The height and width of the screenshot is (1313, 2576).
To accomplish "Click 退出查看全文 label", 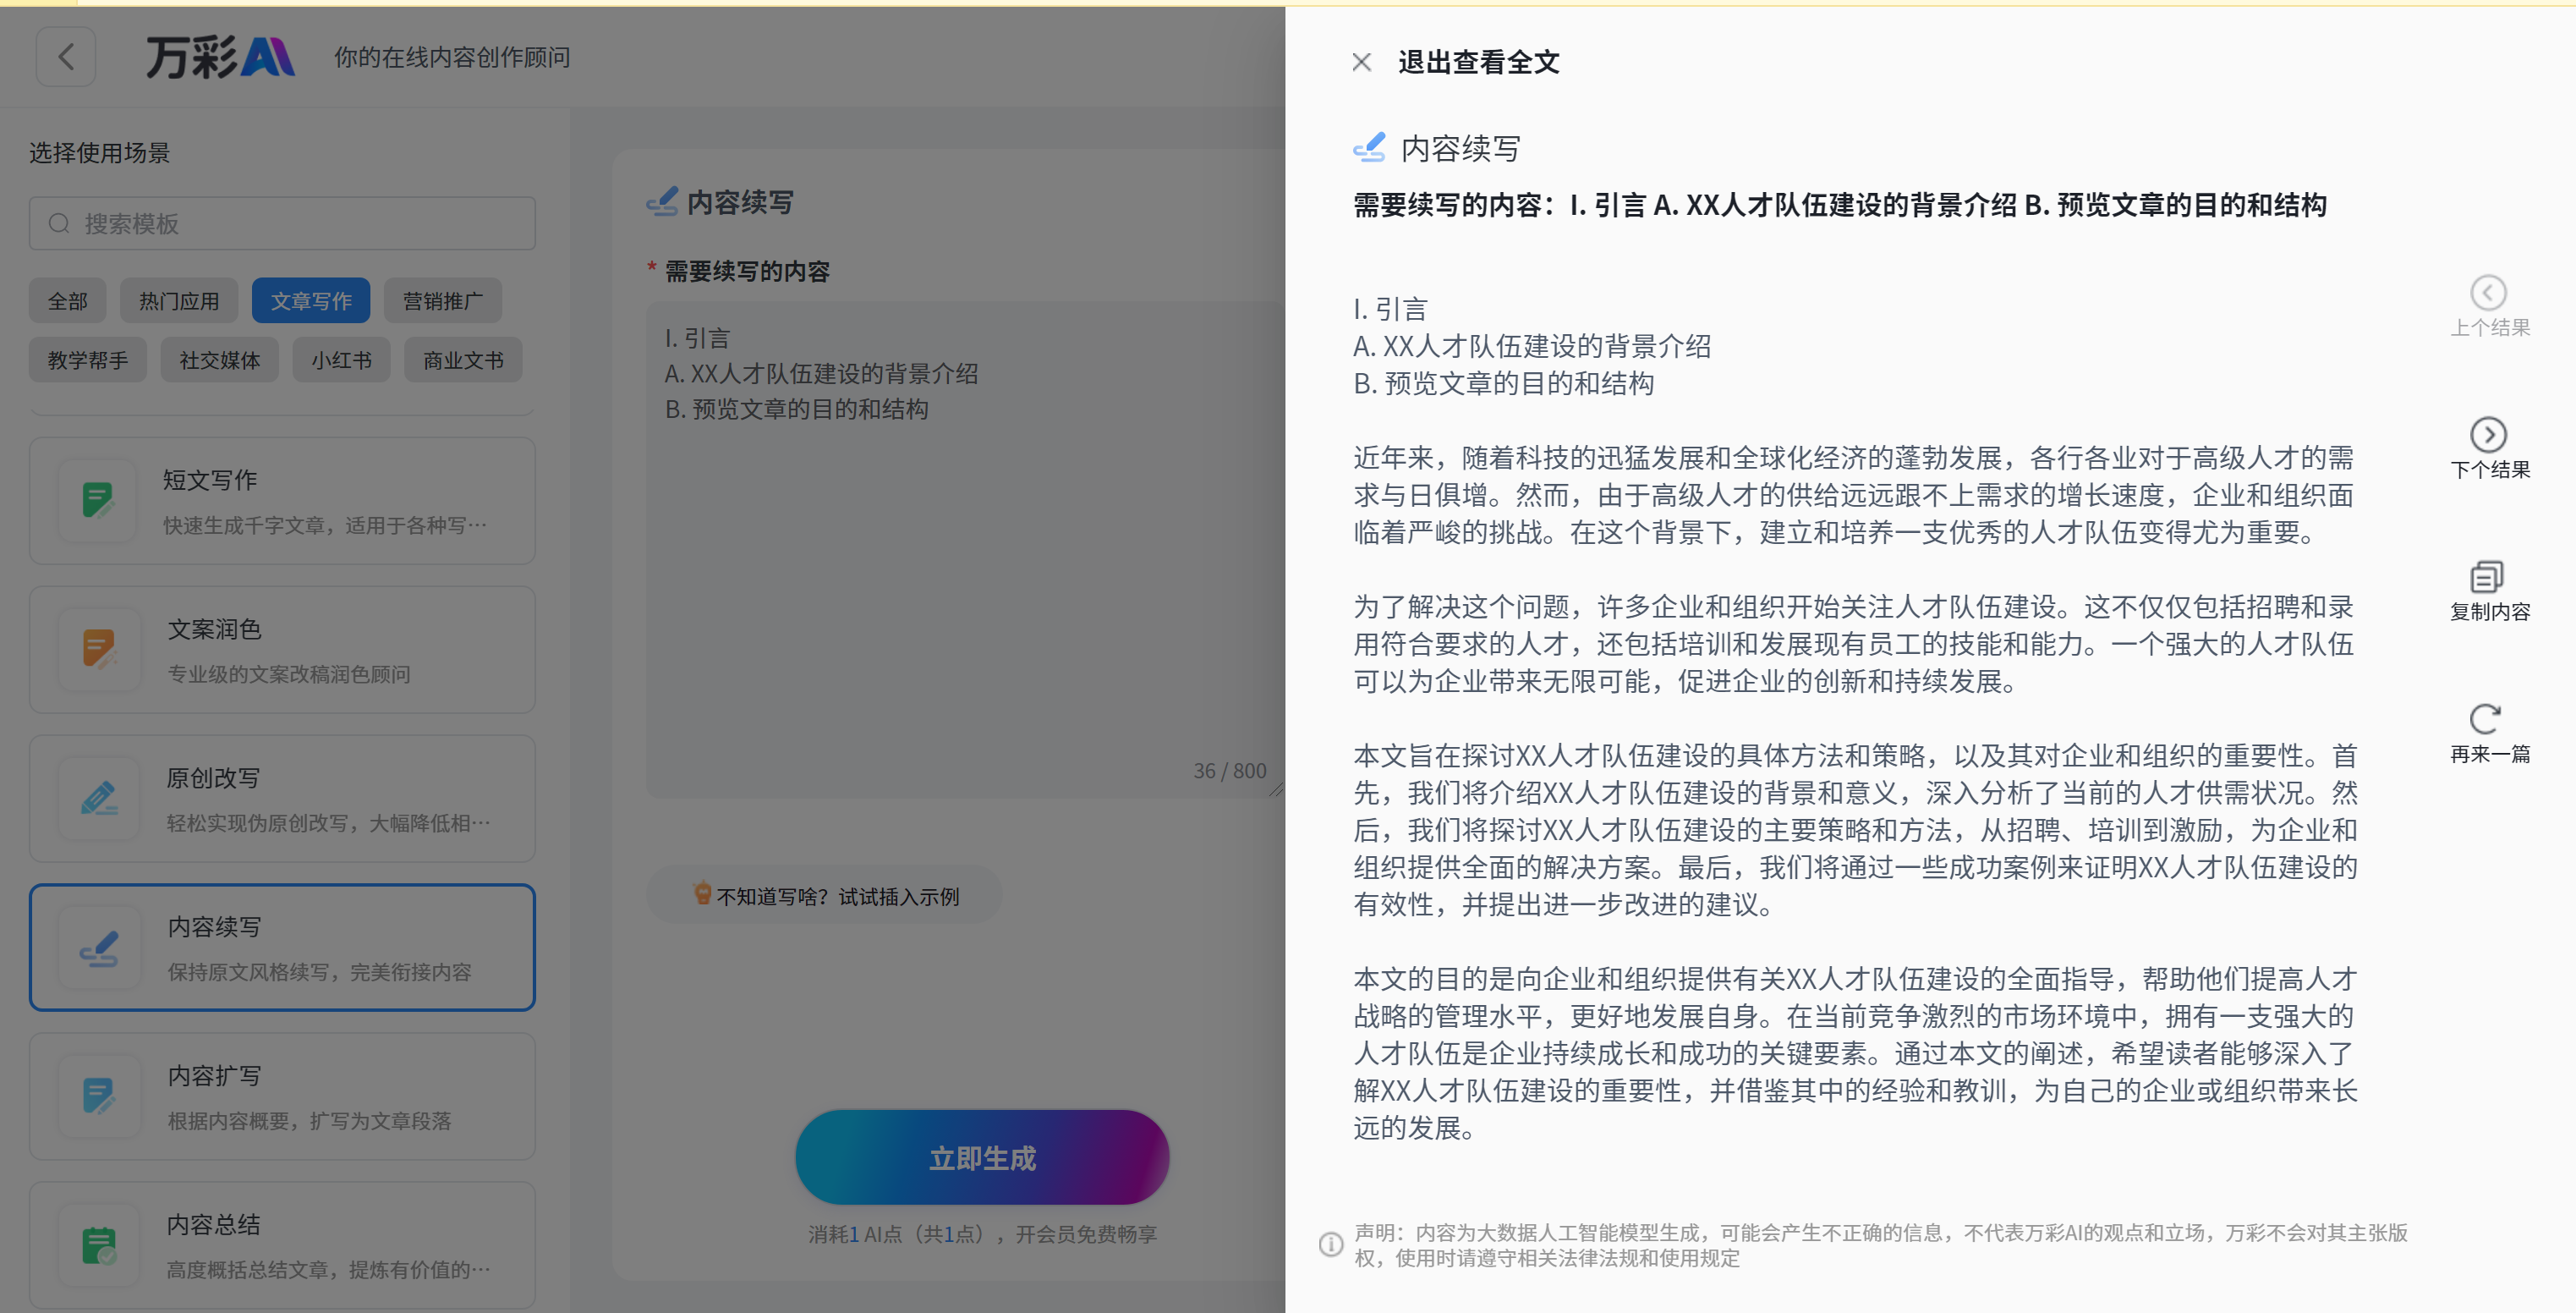I will pos(1478,62).
